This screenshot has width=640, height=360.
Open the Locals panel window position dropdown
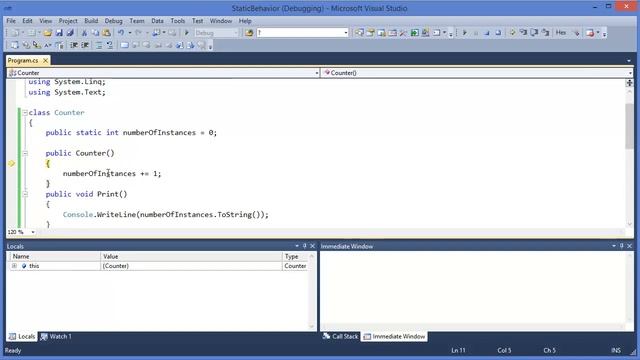[297, 246]
